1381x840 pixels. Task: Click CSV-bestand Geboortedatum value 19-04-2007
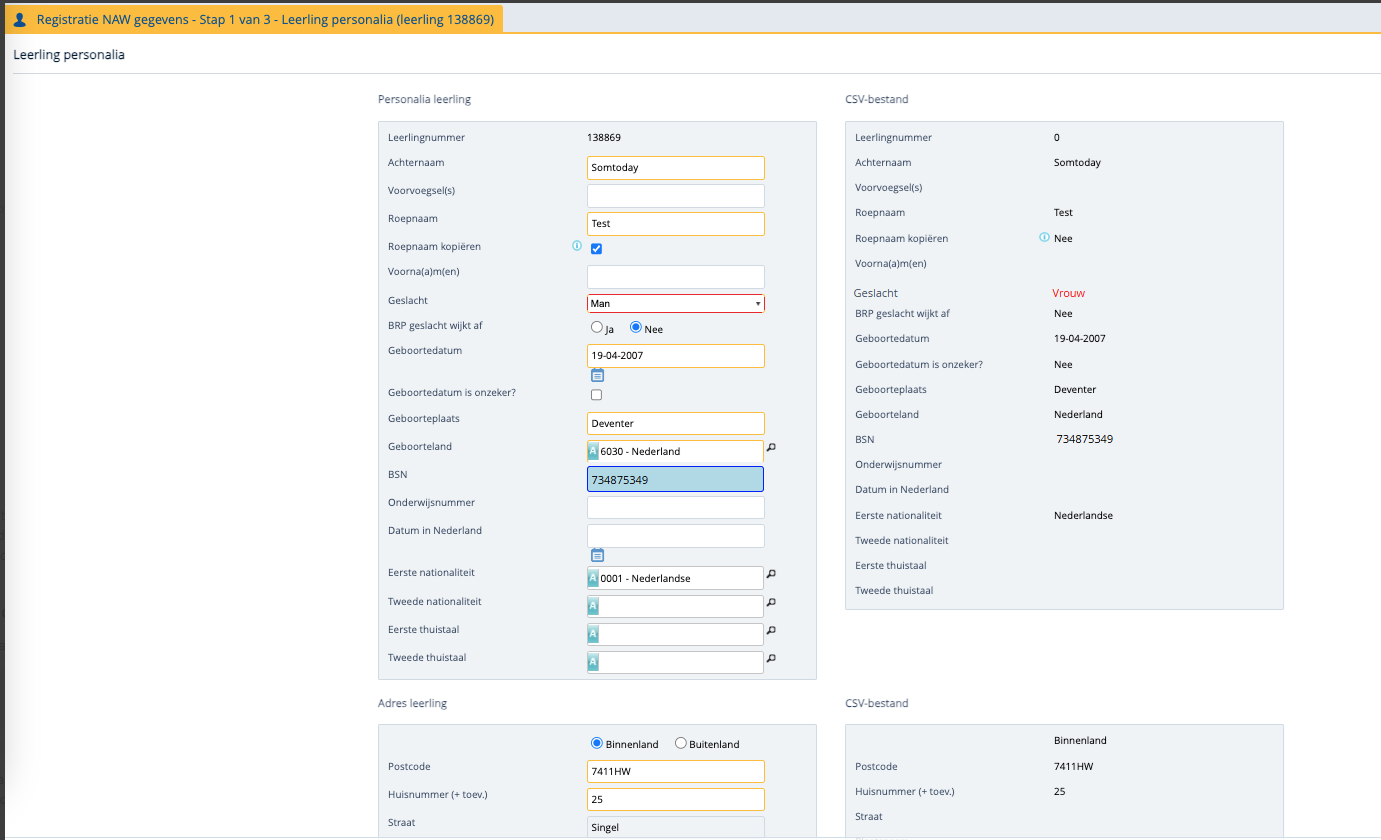tap(1080, 338)
